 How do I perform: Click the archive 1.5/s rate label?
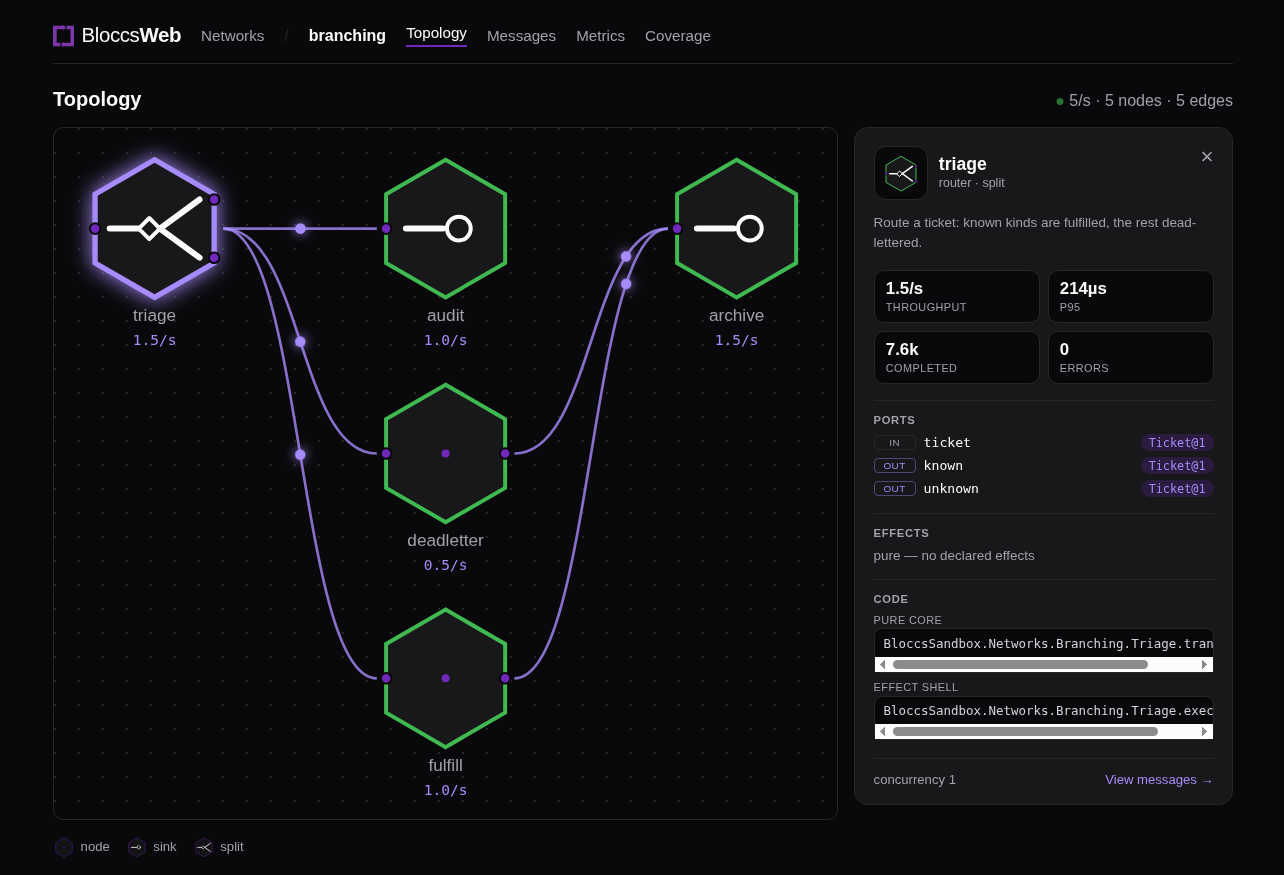pos(737,340)
